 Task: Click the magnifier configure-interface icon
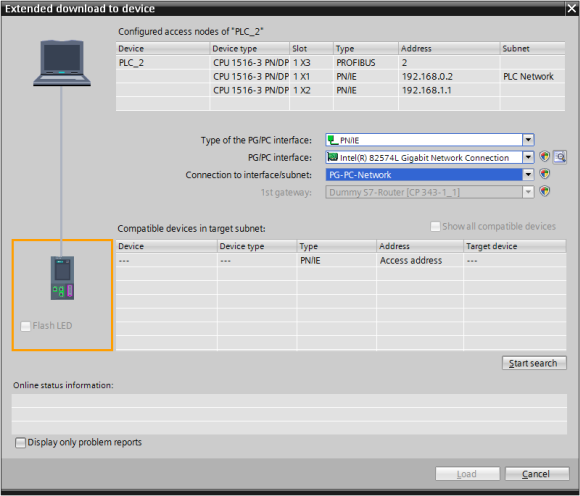pyautogui.click(x=560, y=157)
